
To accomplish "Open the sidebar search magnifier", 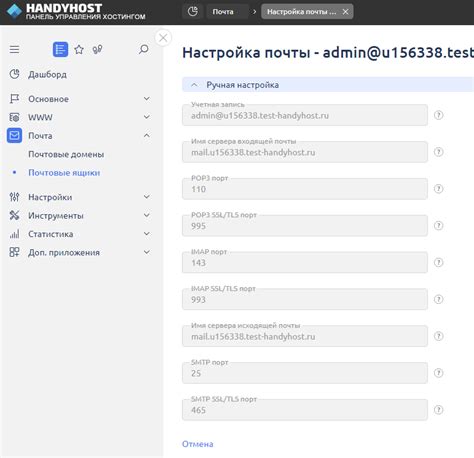I will click(x=144, y=49).
